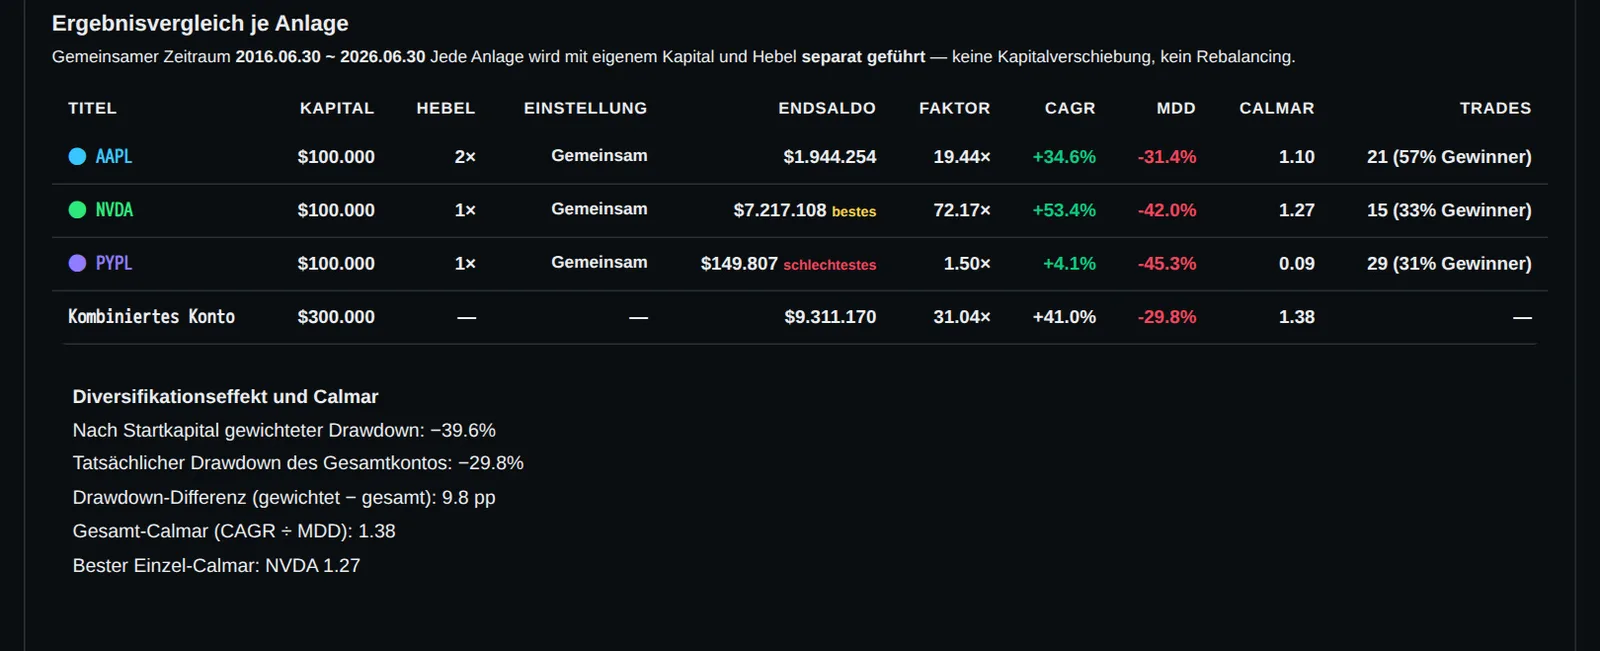Screen dimensions: 1600x651
Task: Click the PYPL Gemeinsam setting cell
Action: point(599,262)
